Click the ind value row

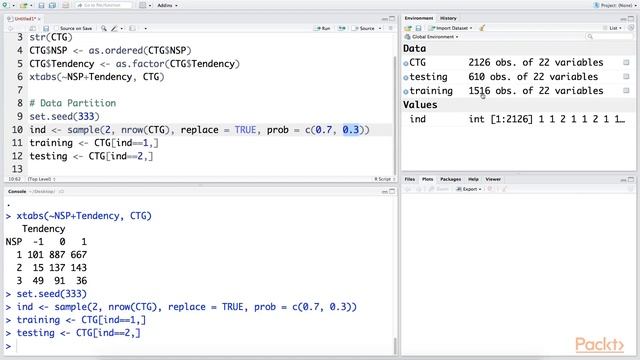click(518, 119)
